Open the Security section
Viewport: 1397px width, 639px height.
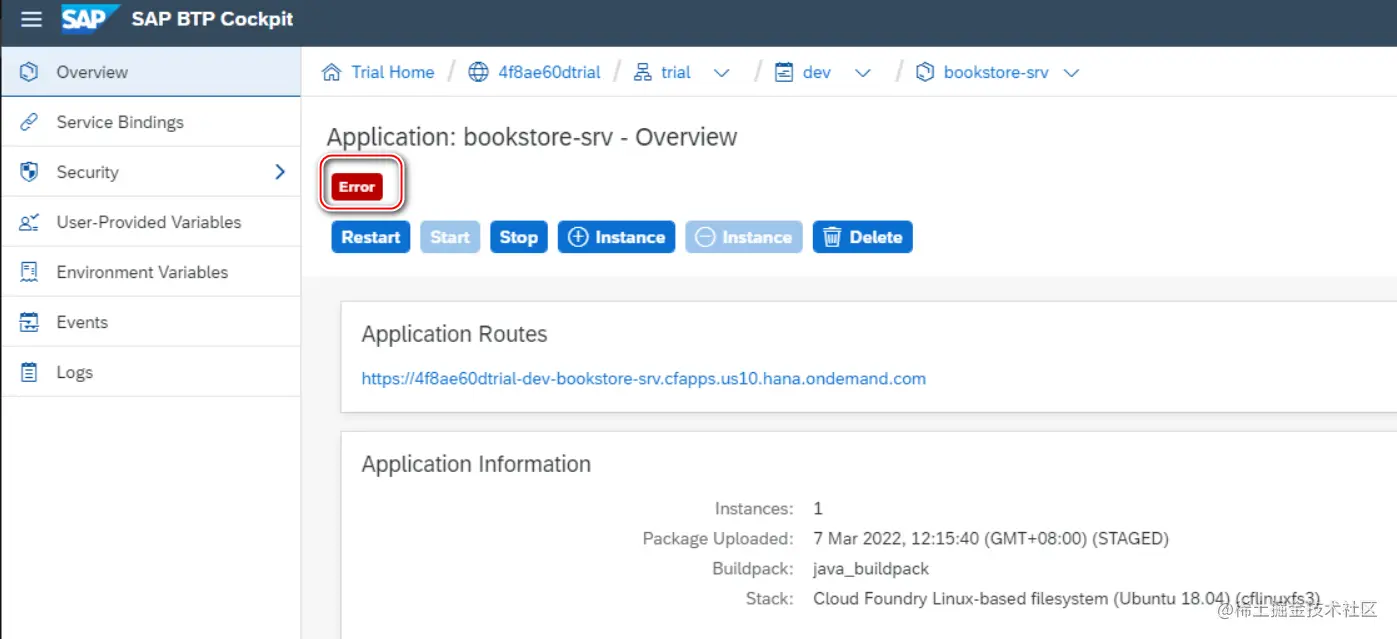[x=150, y=172]
